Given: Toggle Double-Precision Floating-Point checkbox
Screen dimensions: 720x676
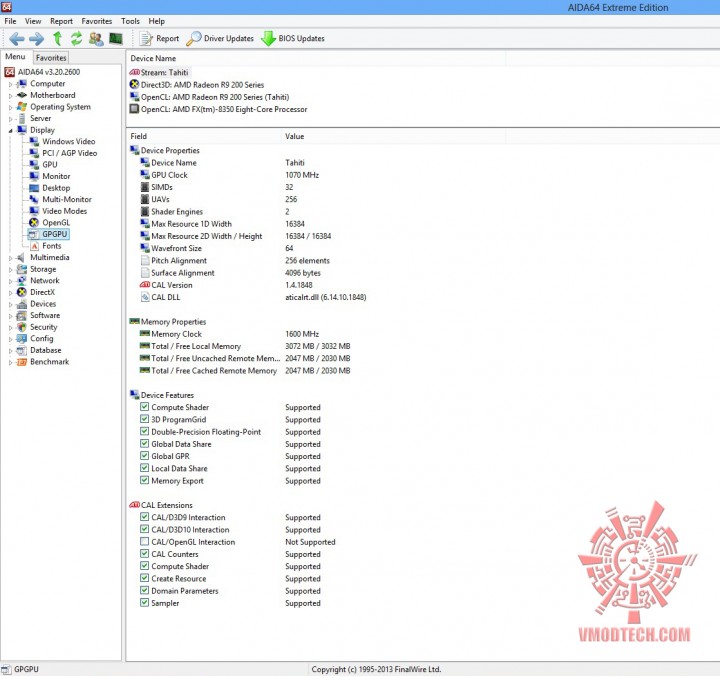Looking at the screenshot, I should 144,431.
